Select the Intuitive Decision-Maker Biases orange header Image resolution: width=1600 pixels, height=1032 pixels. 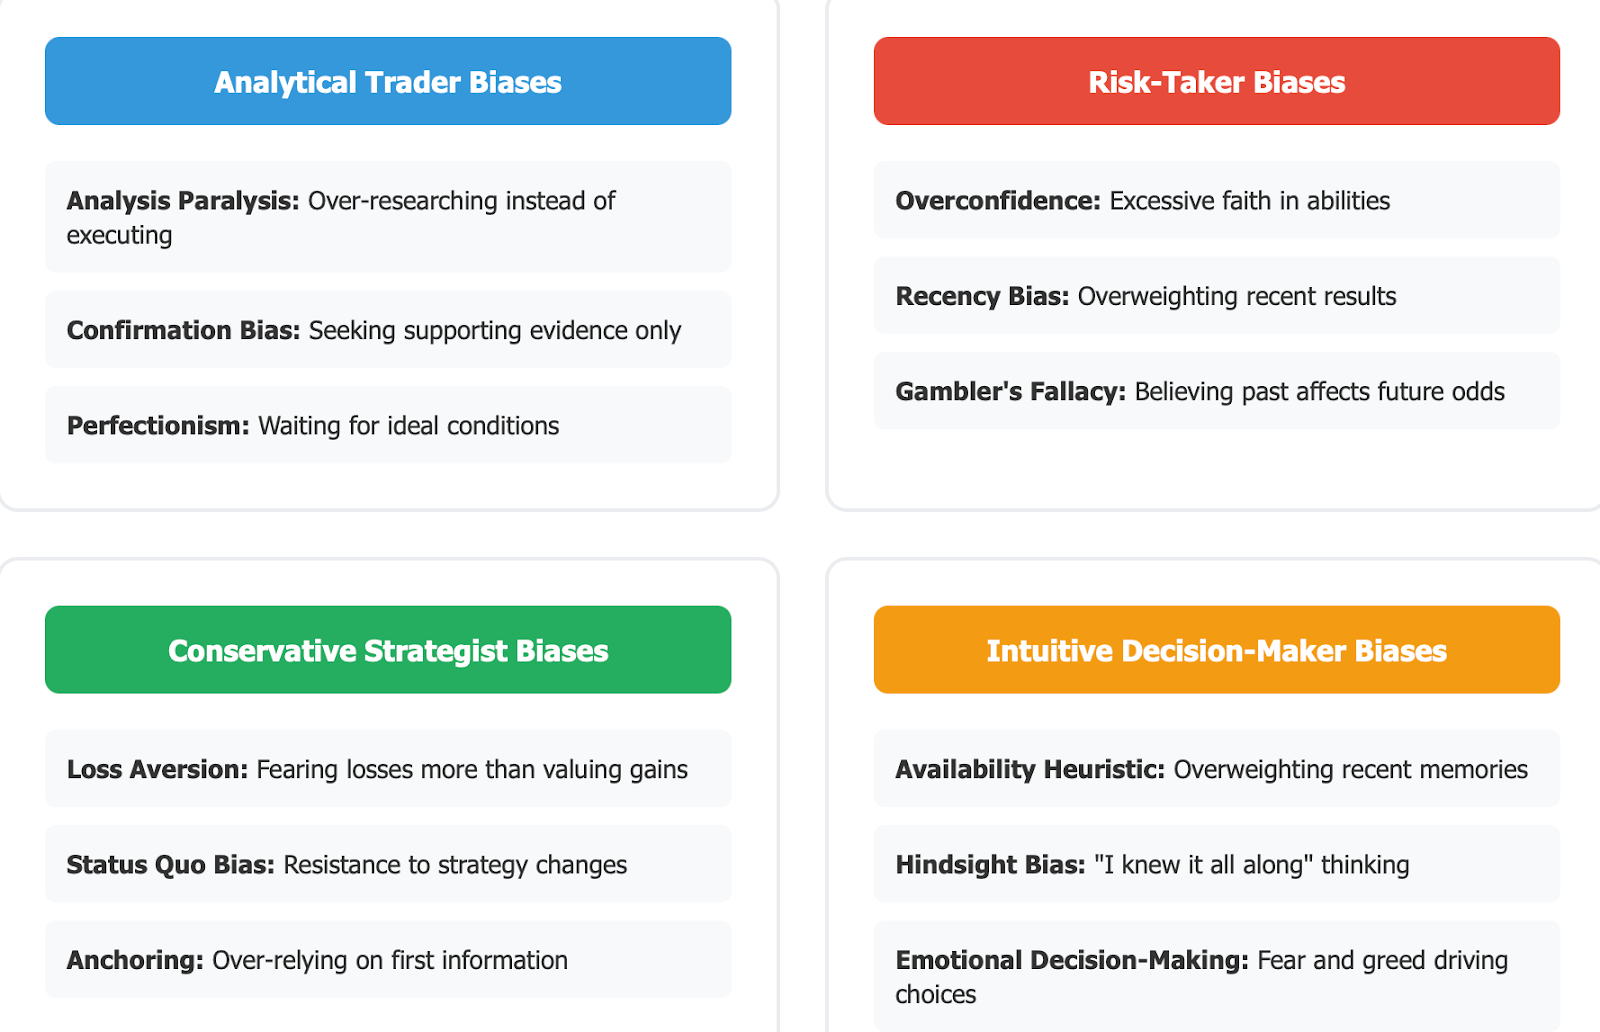click(x=1217, y=650)
